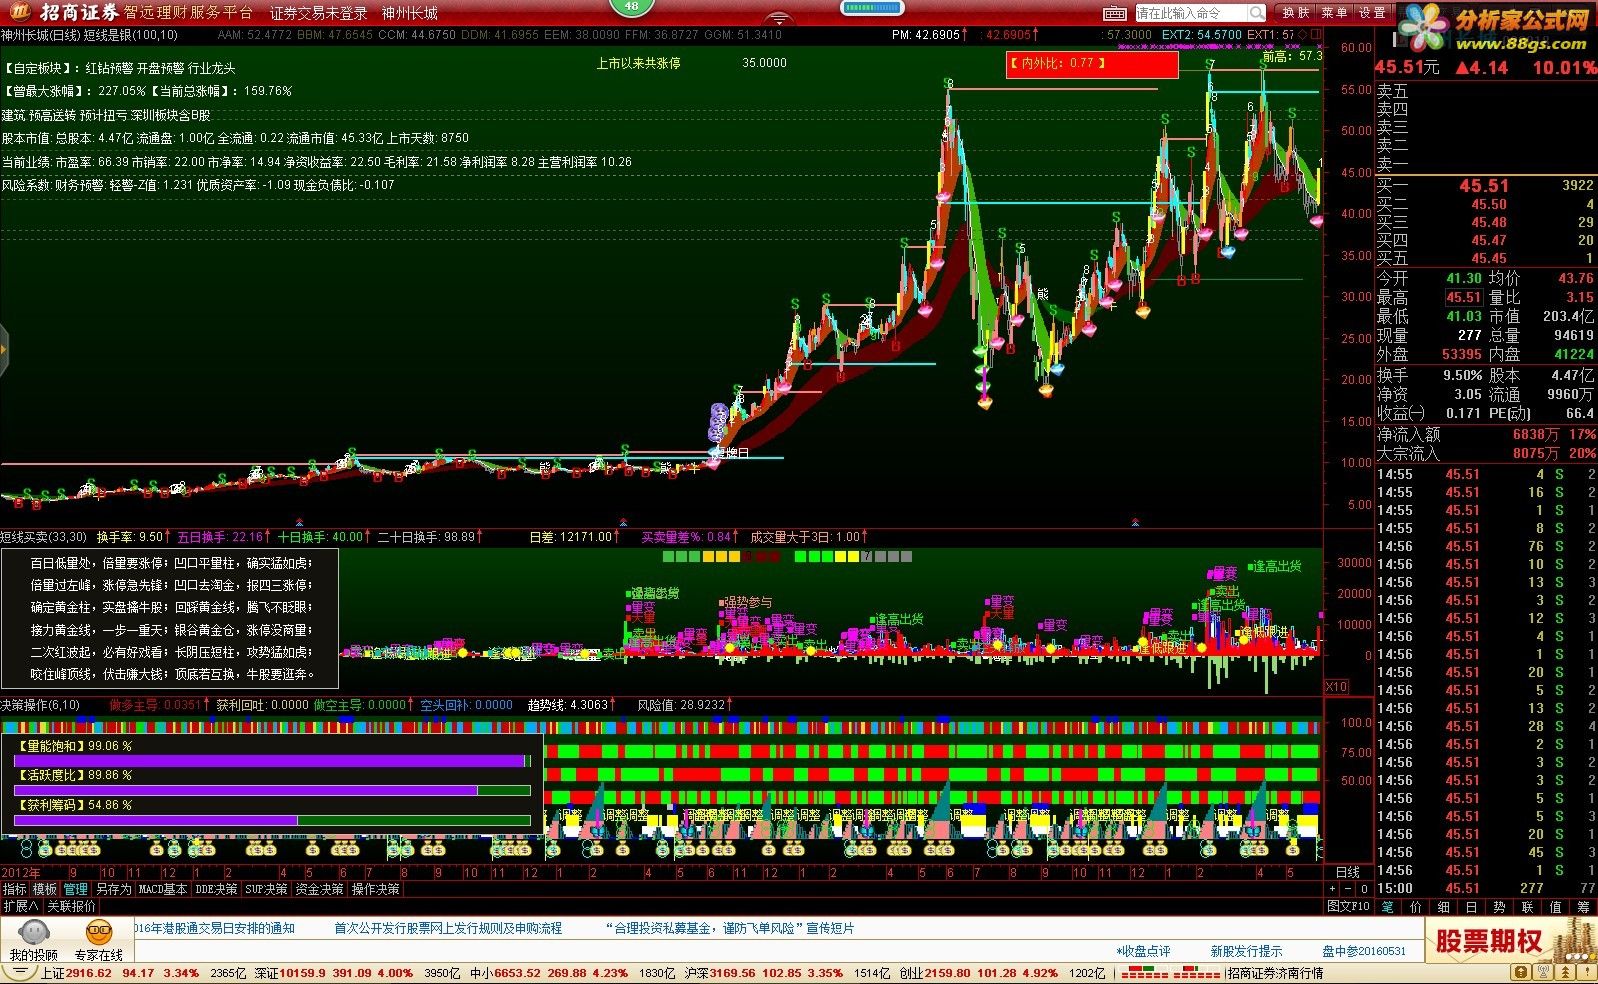The width and height of the screenshot is (1598, 984).
Task: Switch to DDE决策 template
Action: click(216, 889)
